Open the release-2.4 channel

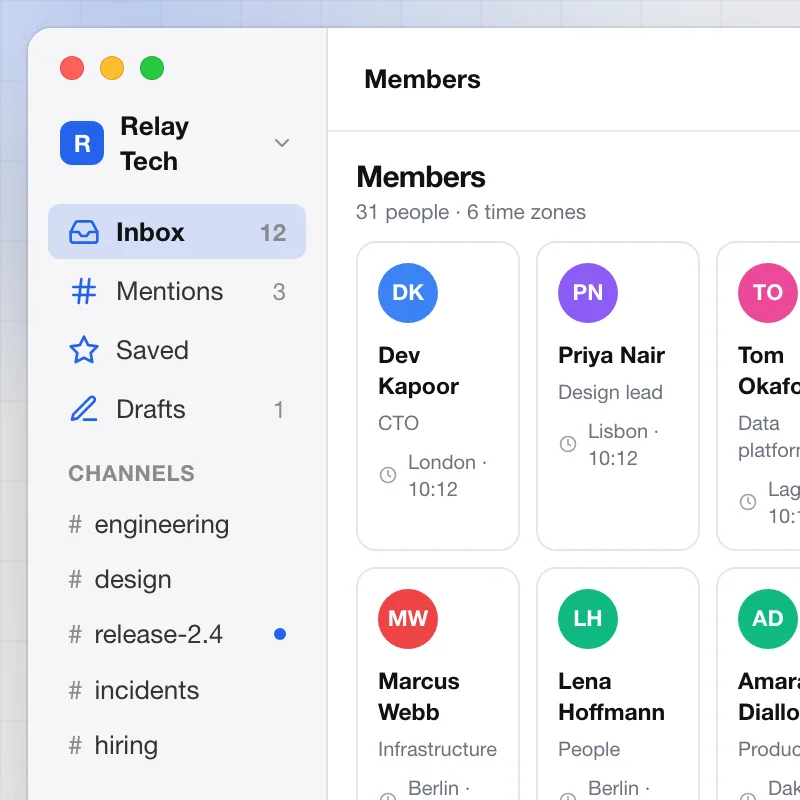(x=177, y=635)
